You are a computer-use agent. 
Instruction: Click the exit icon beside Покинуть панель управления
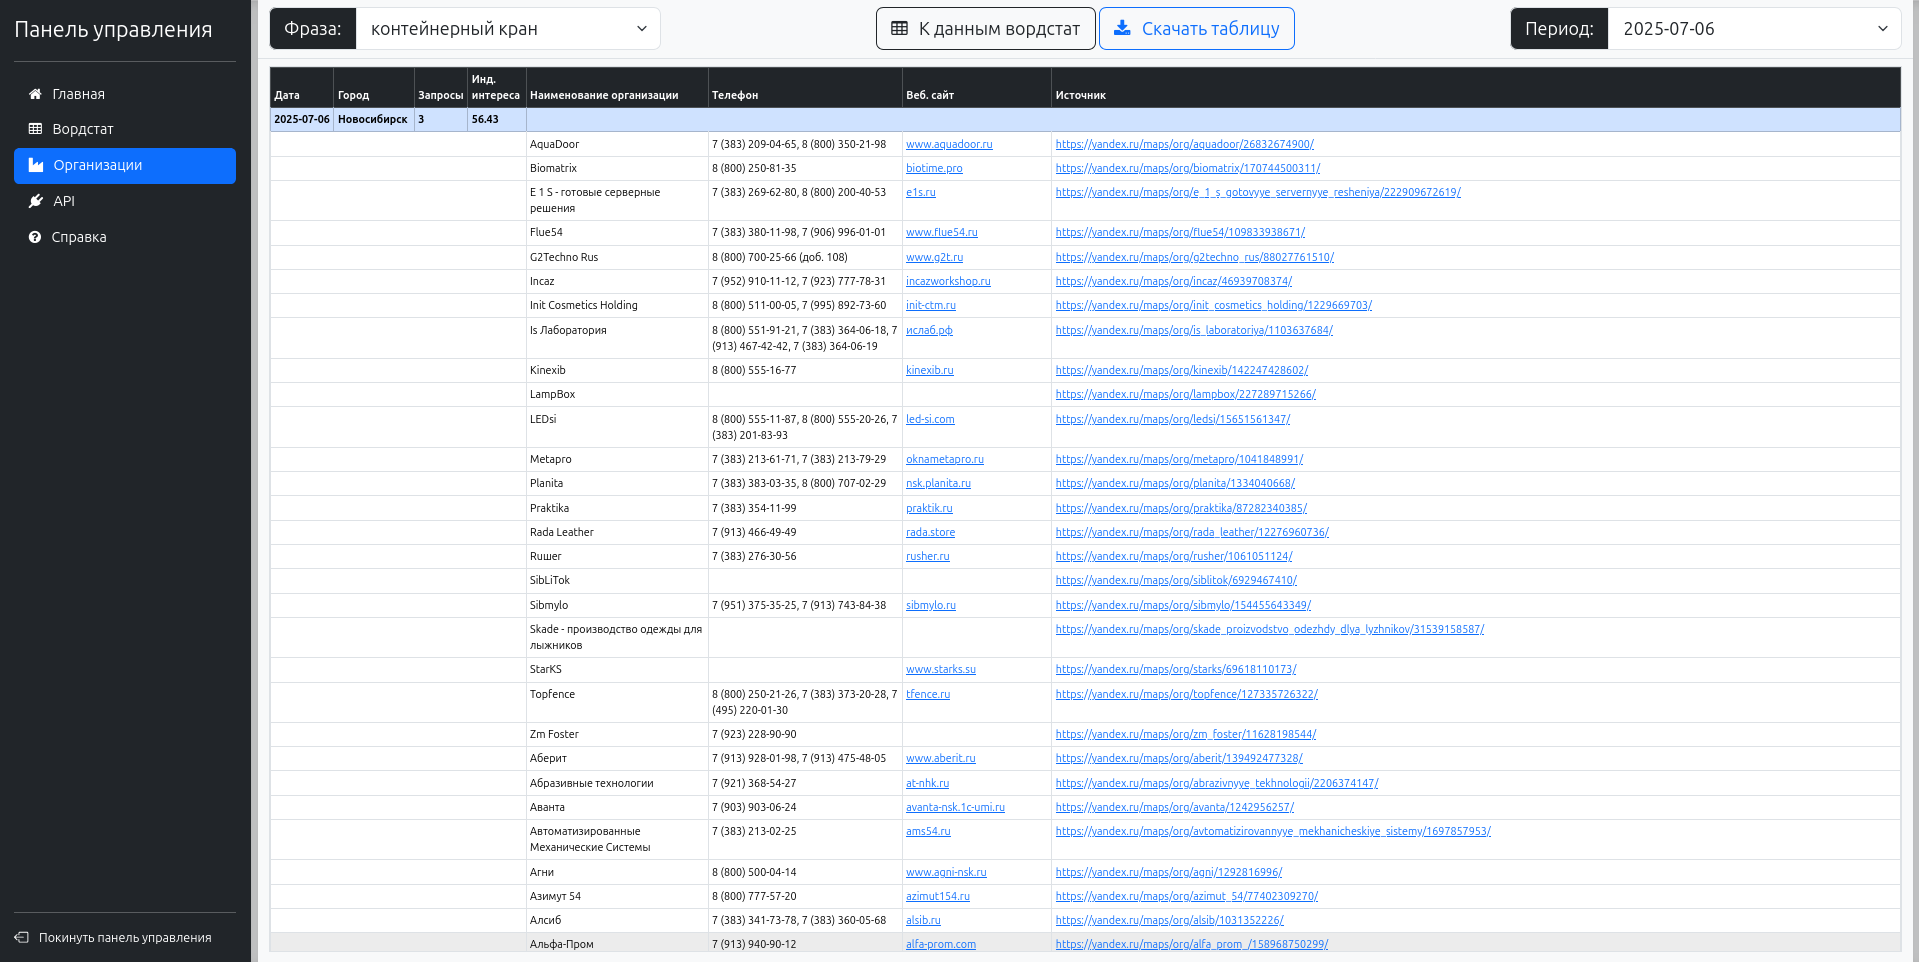pos(21,938)
